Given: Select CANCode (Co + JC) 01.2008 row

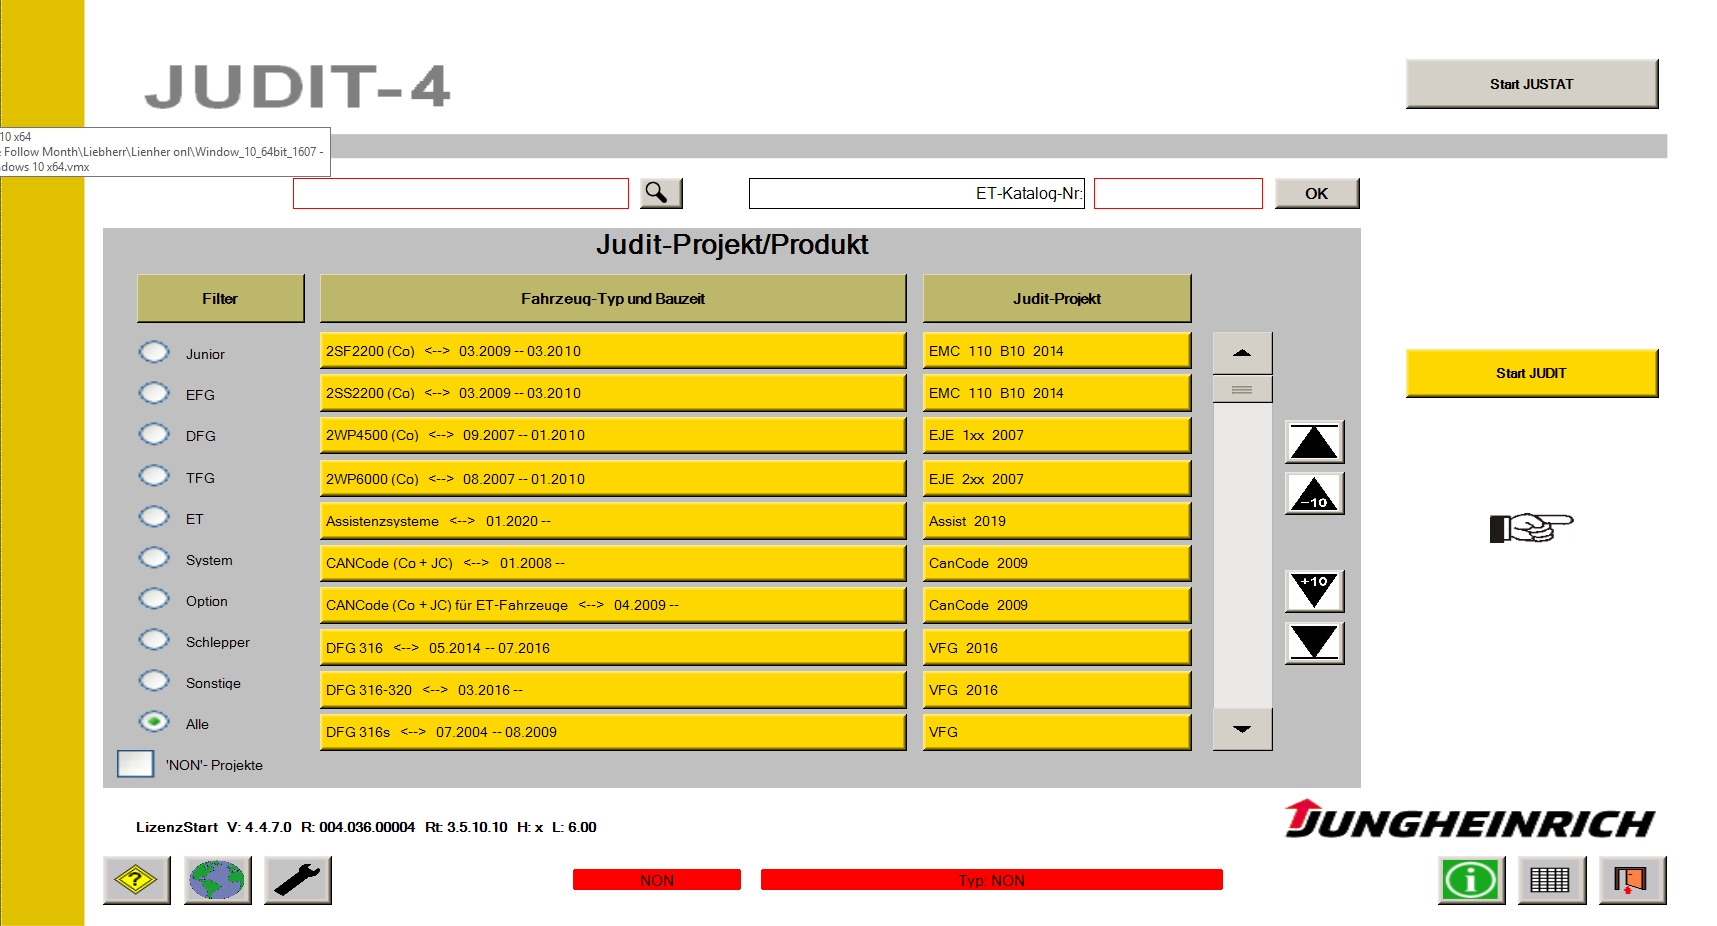Looking at the screenshot, I should click(x=613, y=563).
